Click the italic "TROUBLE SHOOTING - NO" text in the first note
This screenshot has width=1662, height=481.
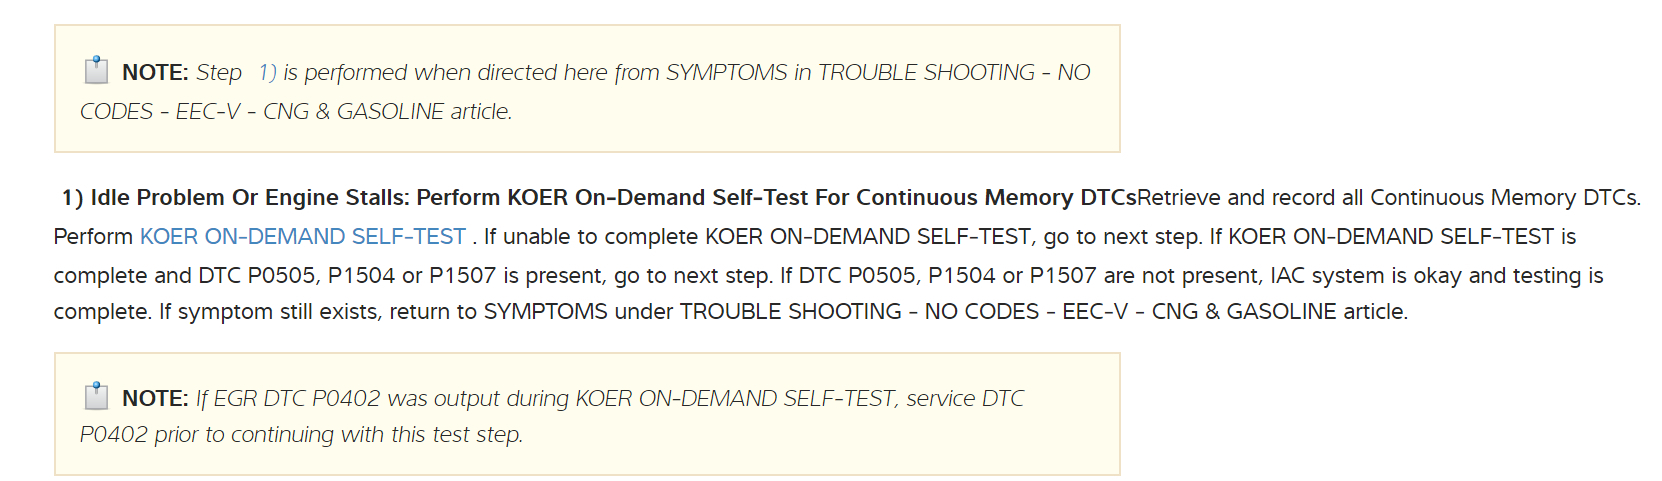click(x=954, y=73)
